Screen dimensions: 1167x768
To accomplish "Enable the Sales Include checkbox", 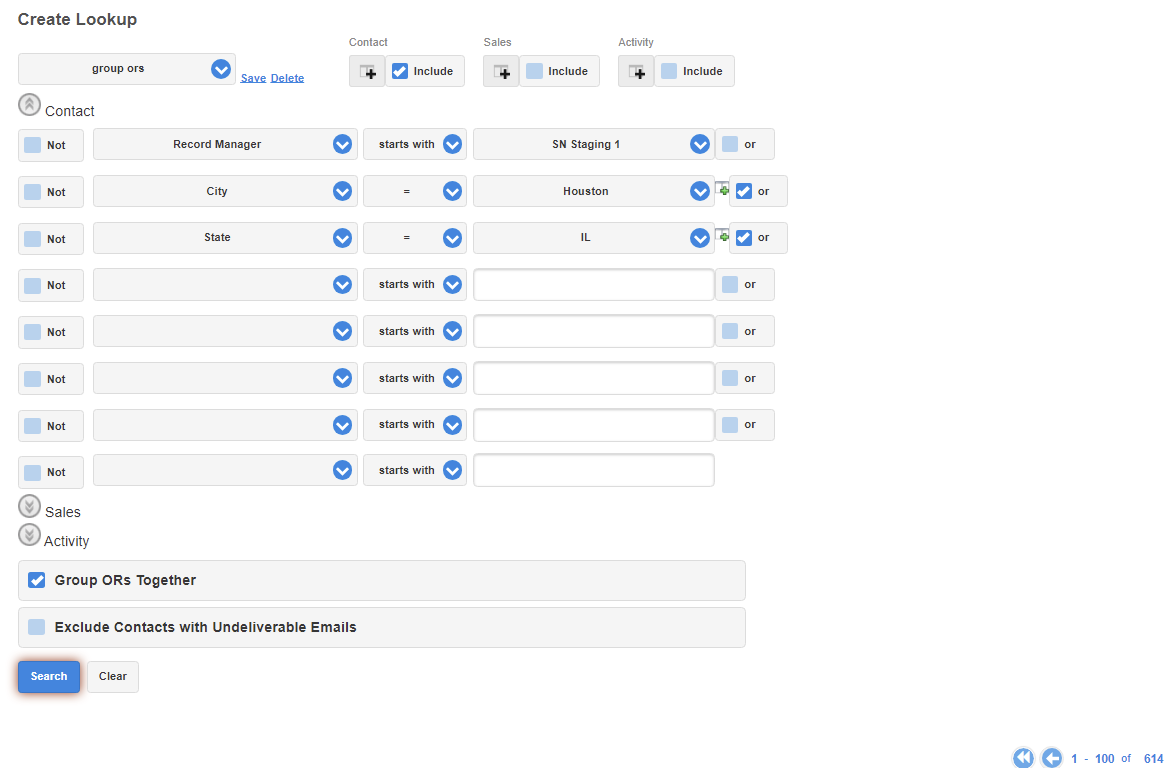I will (x=535, y=71).
